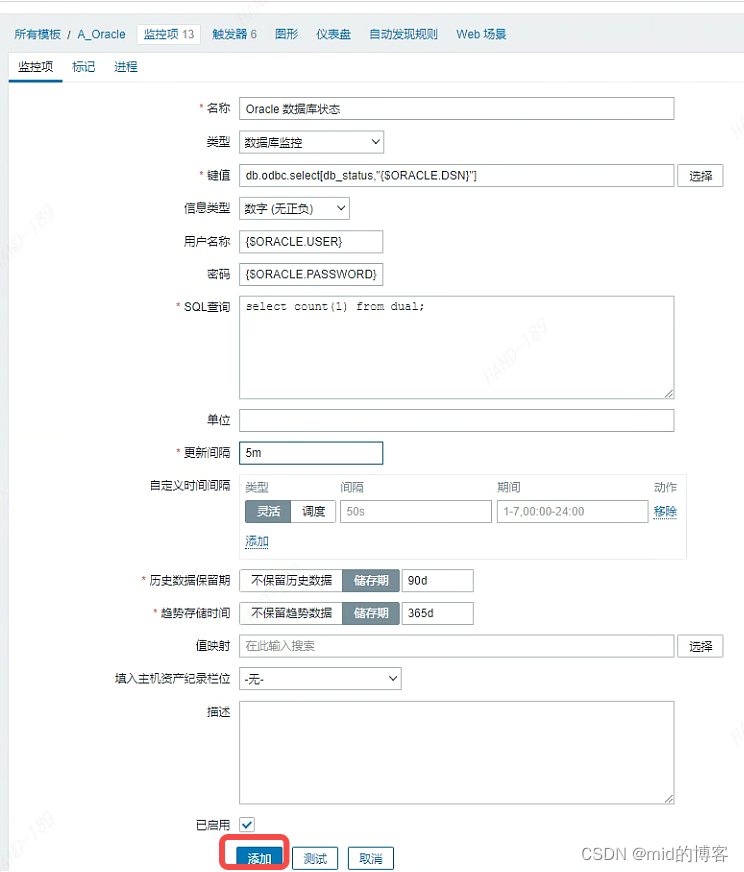Viewport: 744px width, 872px height.
Task: Click the SQL查询 textarea resize handle
Action: point(669,394)
